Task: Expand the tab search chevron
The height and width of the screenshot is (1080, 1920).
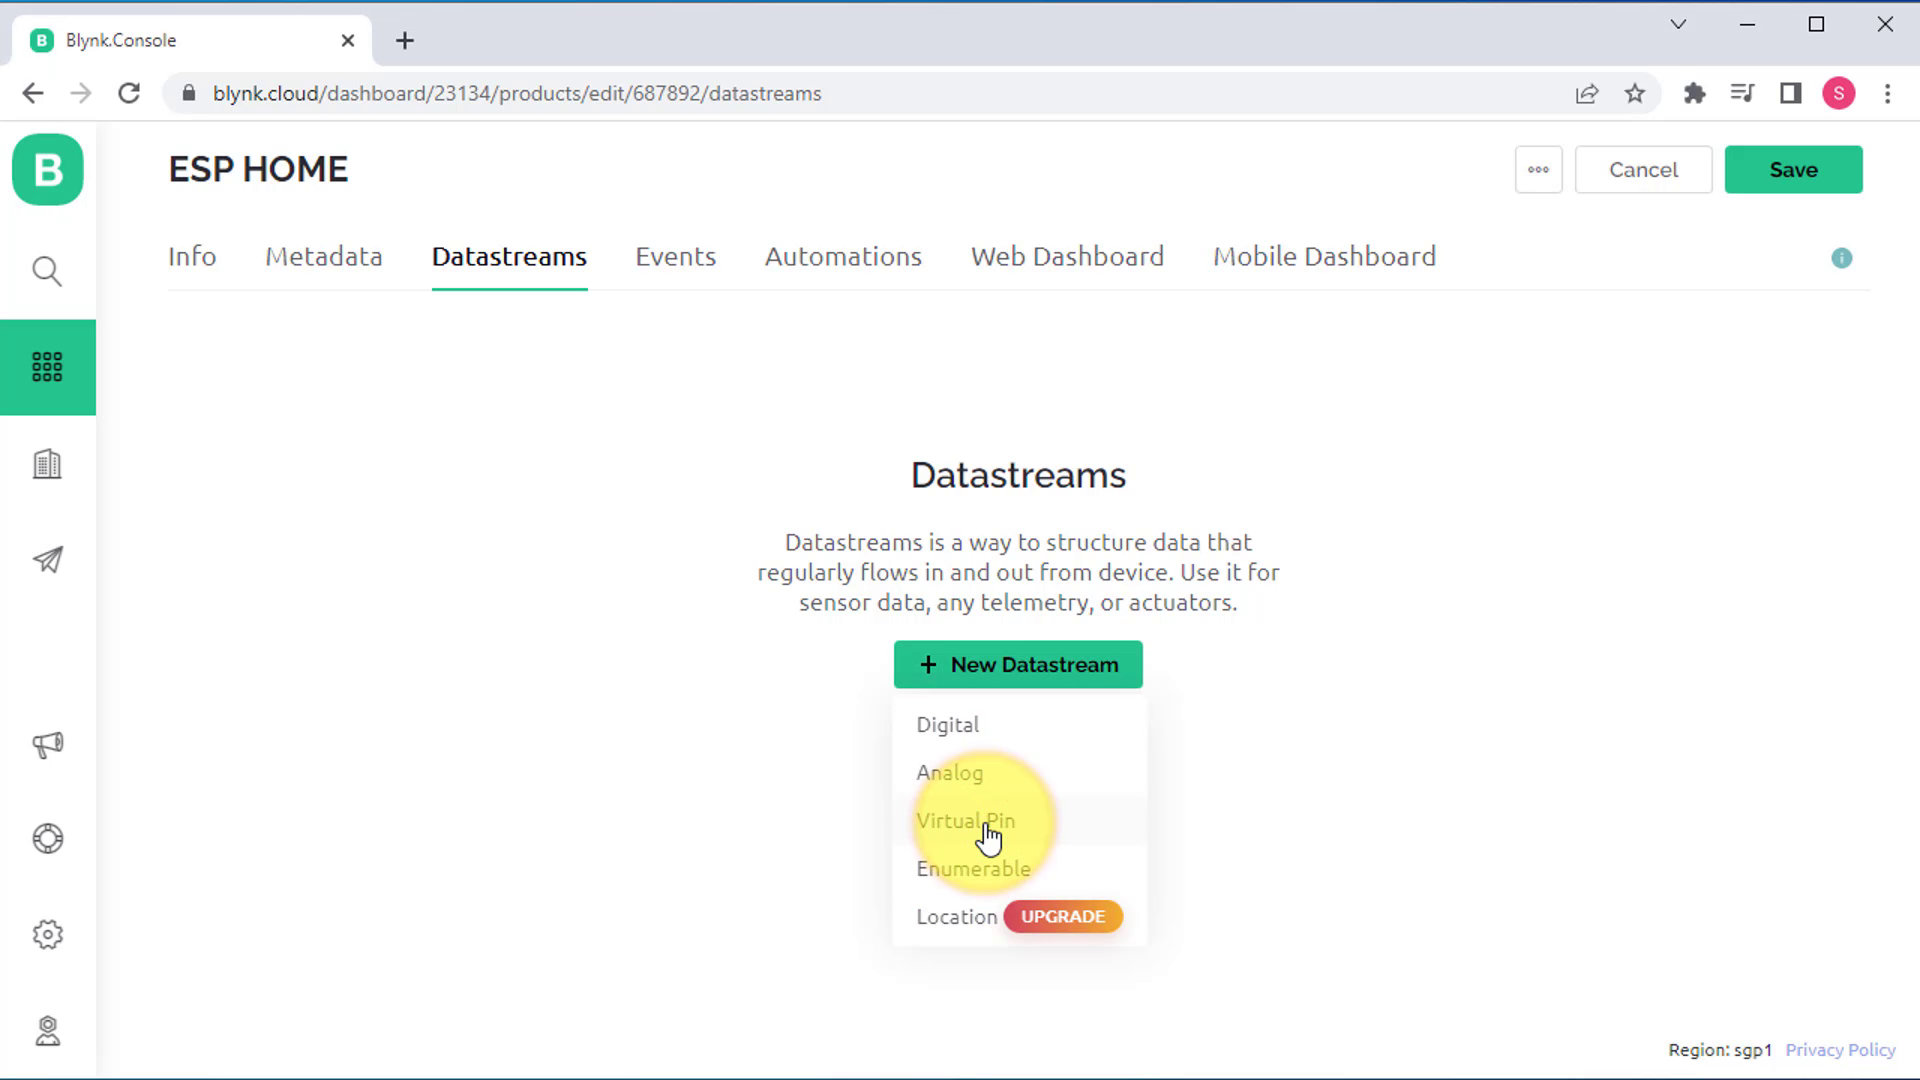Action: click(x=1678, y=24)
